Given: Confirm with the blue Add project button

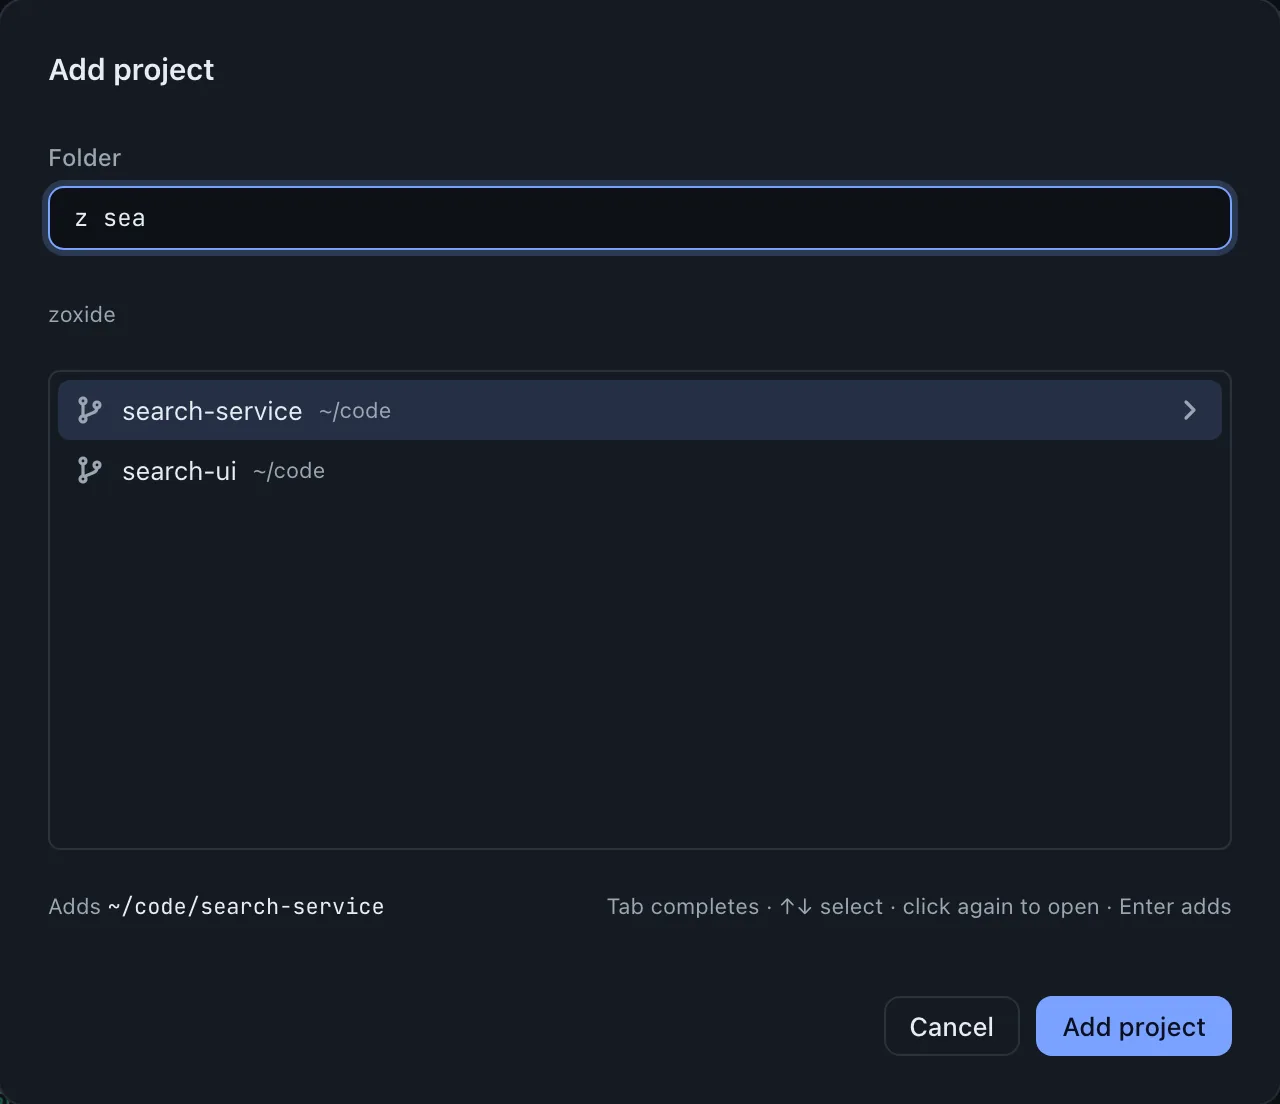Looking at the screenshot, I should pyautogui.click(x=1134, y=1026).
